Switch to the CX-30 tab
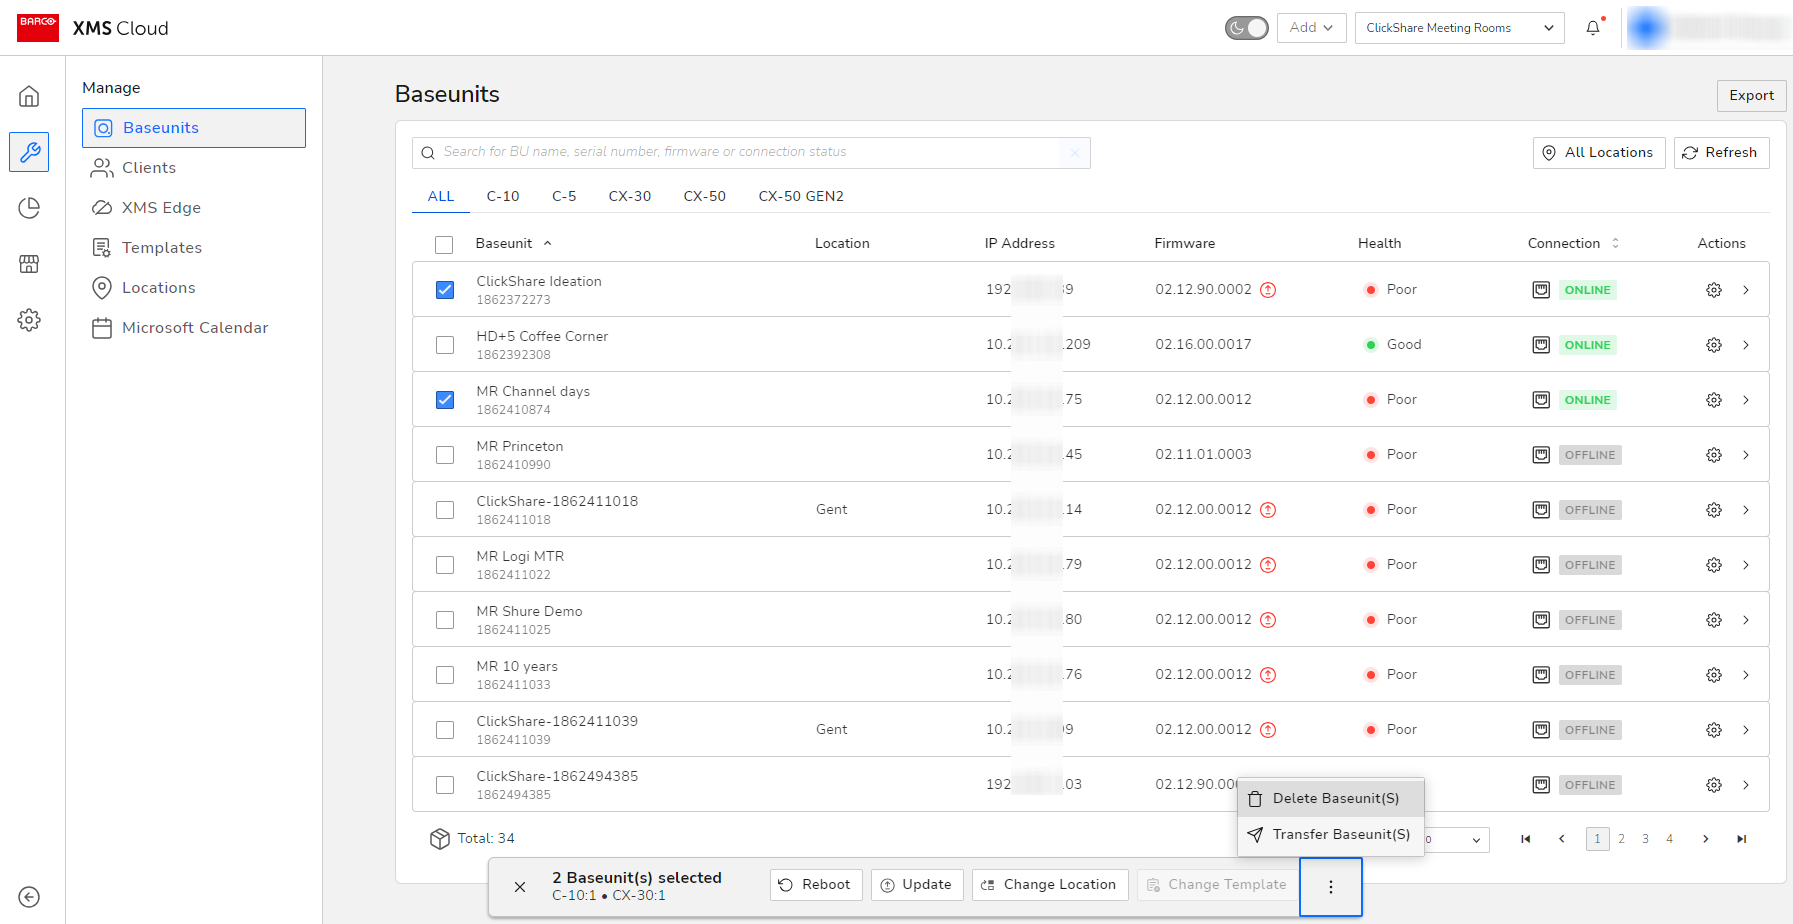Screen dimensions: 1793x924 pos(630,196)
